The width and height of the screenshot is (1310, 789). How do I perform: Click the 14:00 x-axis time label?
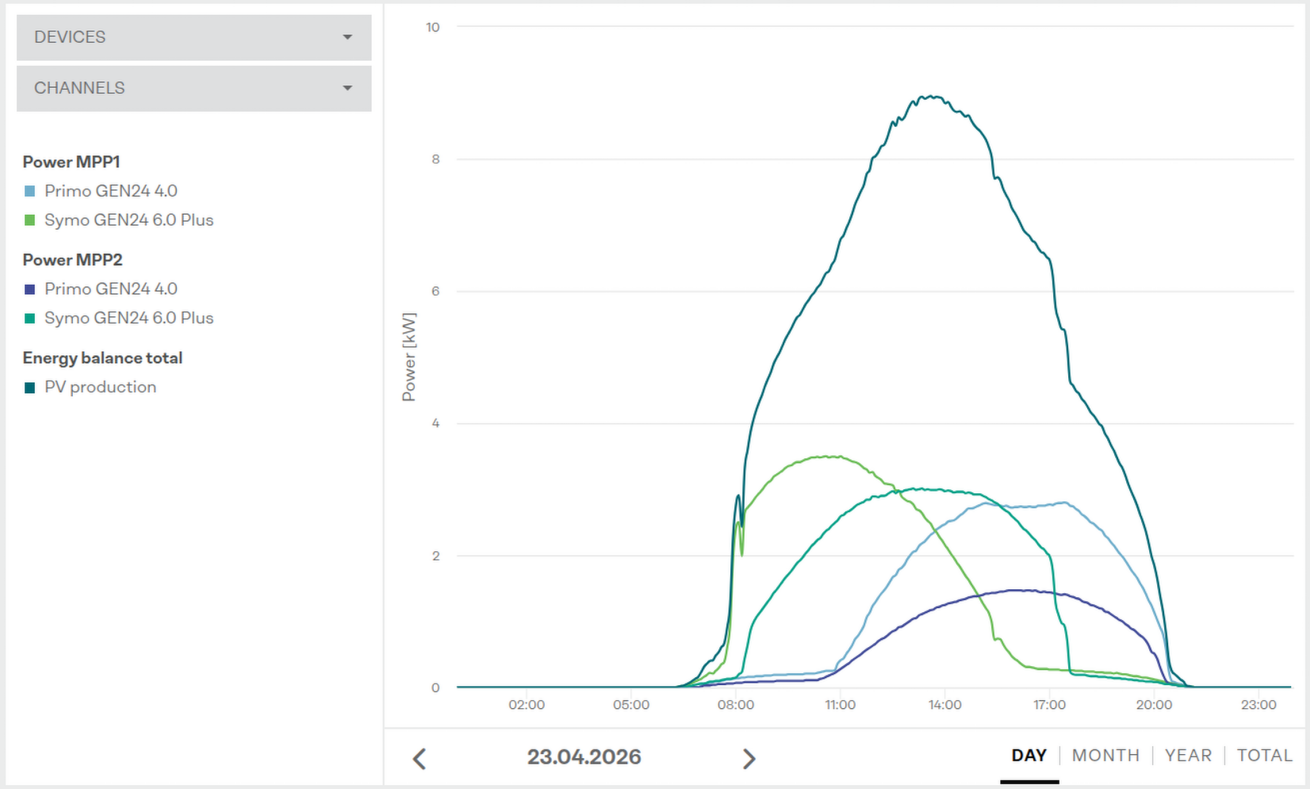pos(944,705)
